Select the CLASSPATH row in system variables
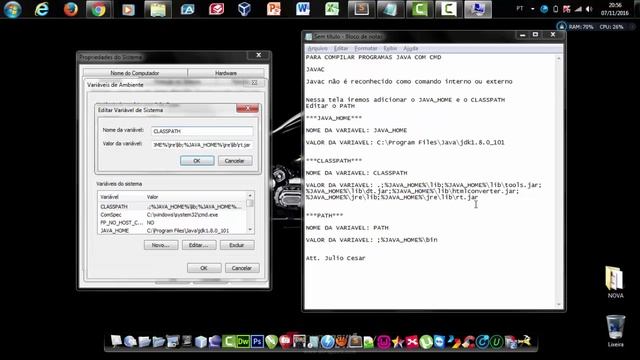640x360 pixels. (172, 207)
